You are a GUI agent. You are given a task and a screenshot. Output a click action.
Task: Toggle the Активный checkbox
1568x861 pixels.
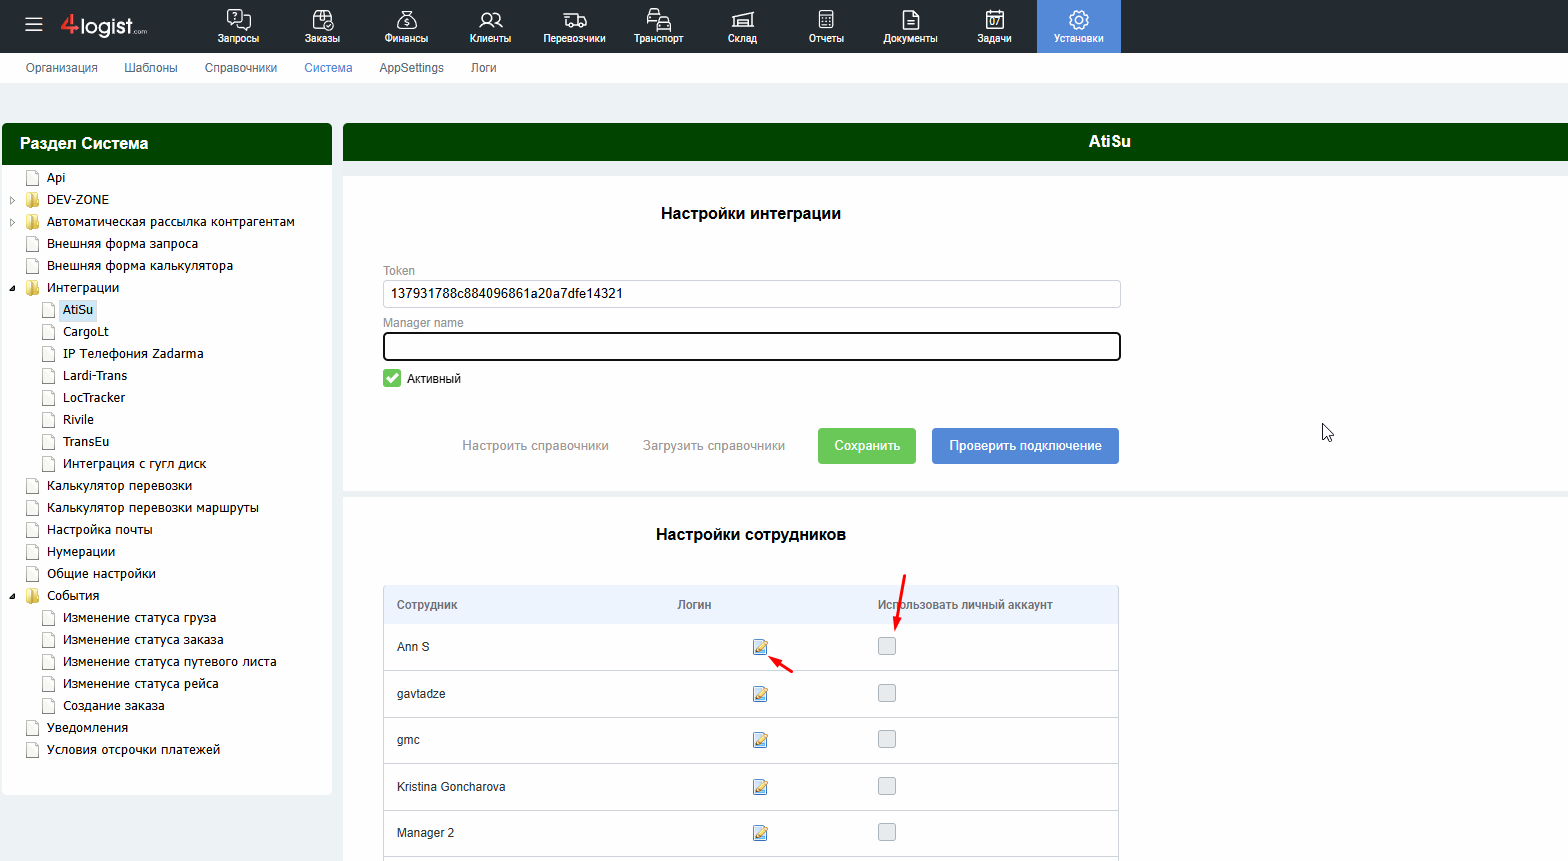(x=392, y=378)
